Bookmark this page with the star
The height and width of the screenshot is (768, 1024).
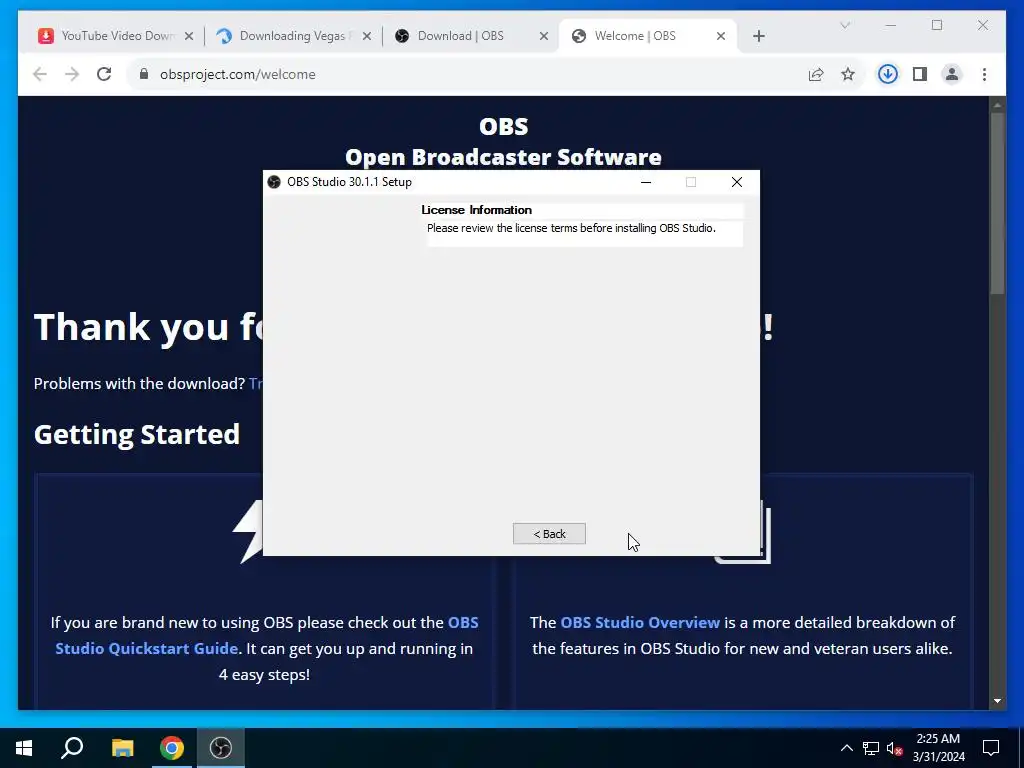(x=848, y=74)
